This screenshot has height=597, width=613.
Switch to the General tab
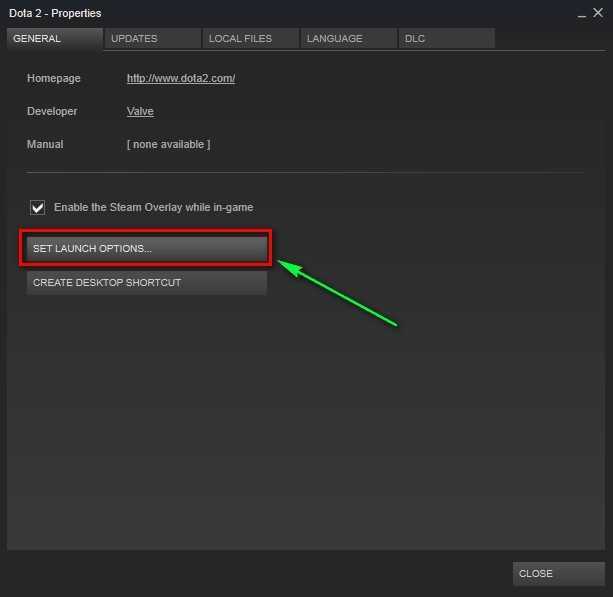(x=55, y=38)
